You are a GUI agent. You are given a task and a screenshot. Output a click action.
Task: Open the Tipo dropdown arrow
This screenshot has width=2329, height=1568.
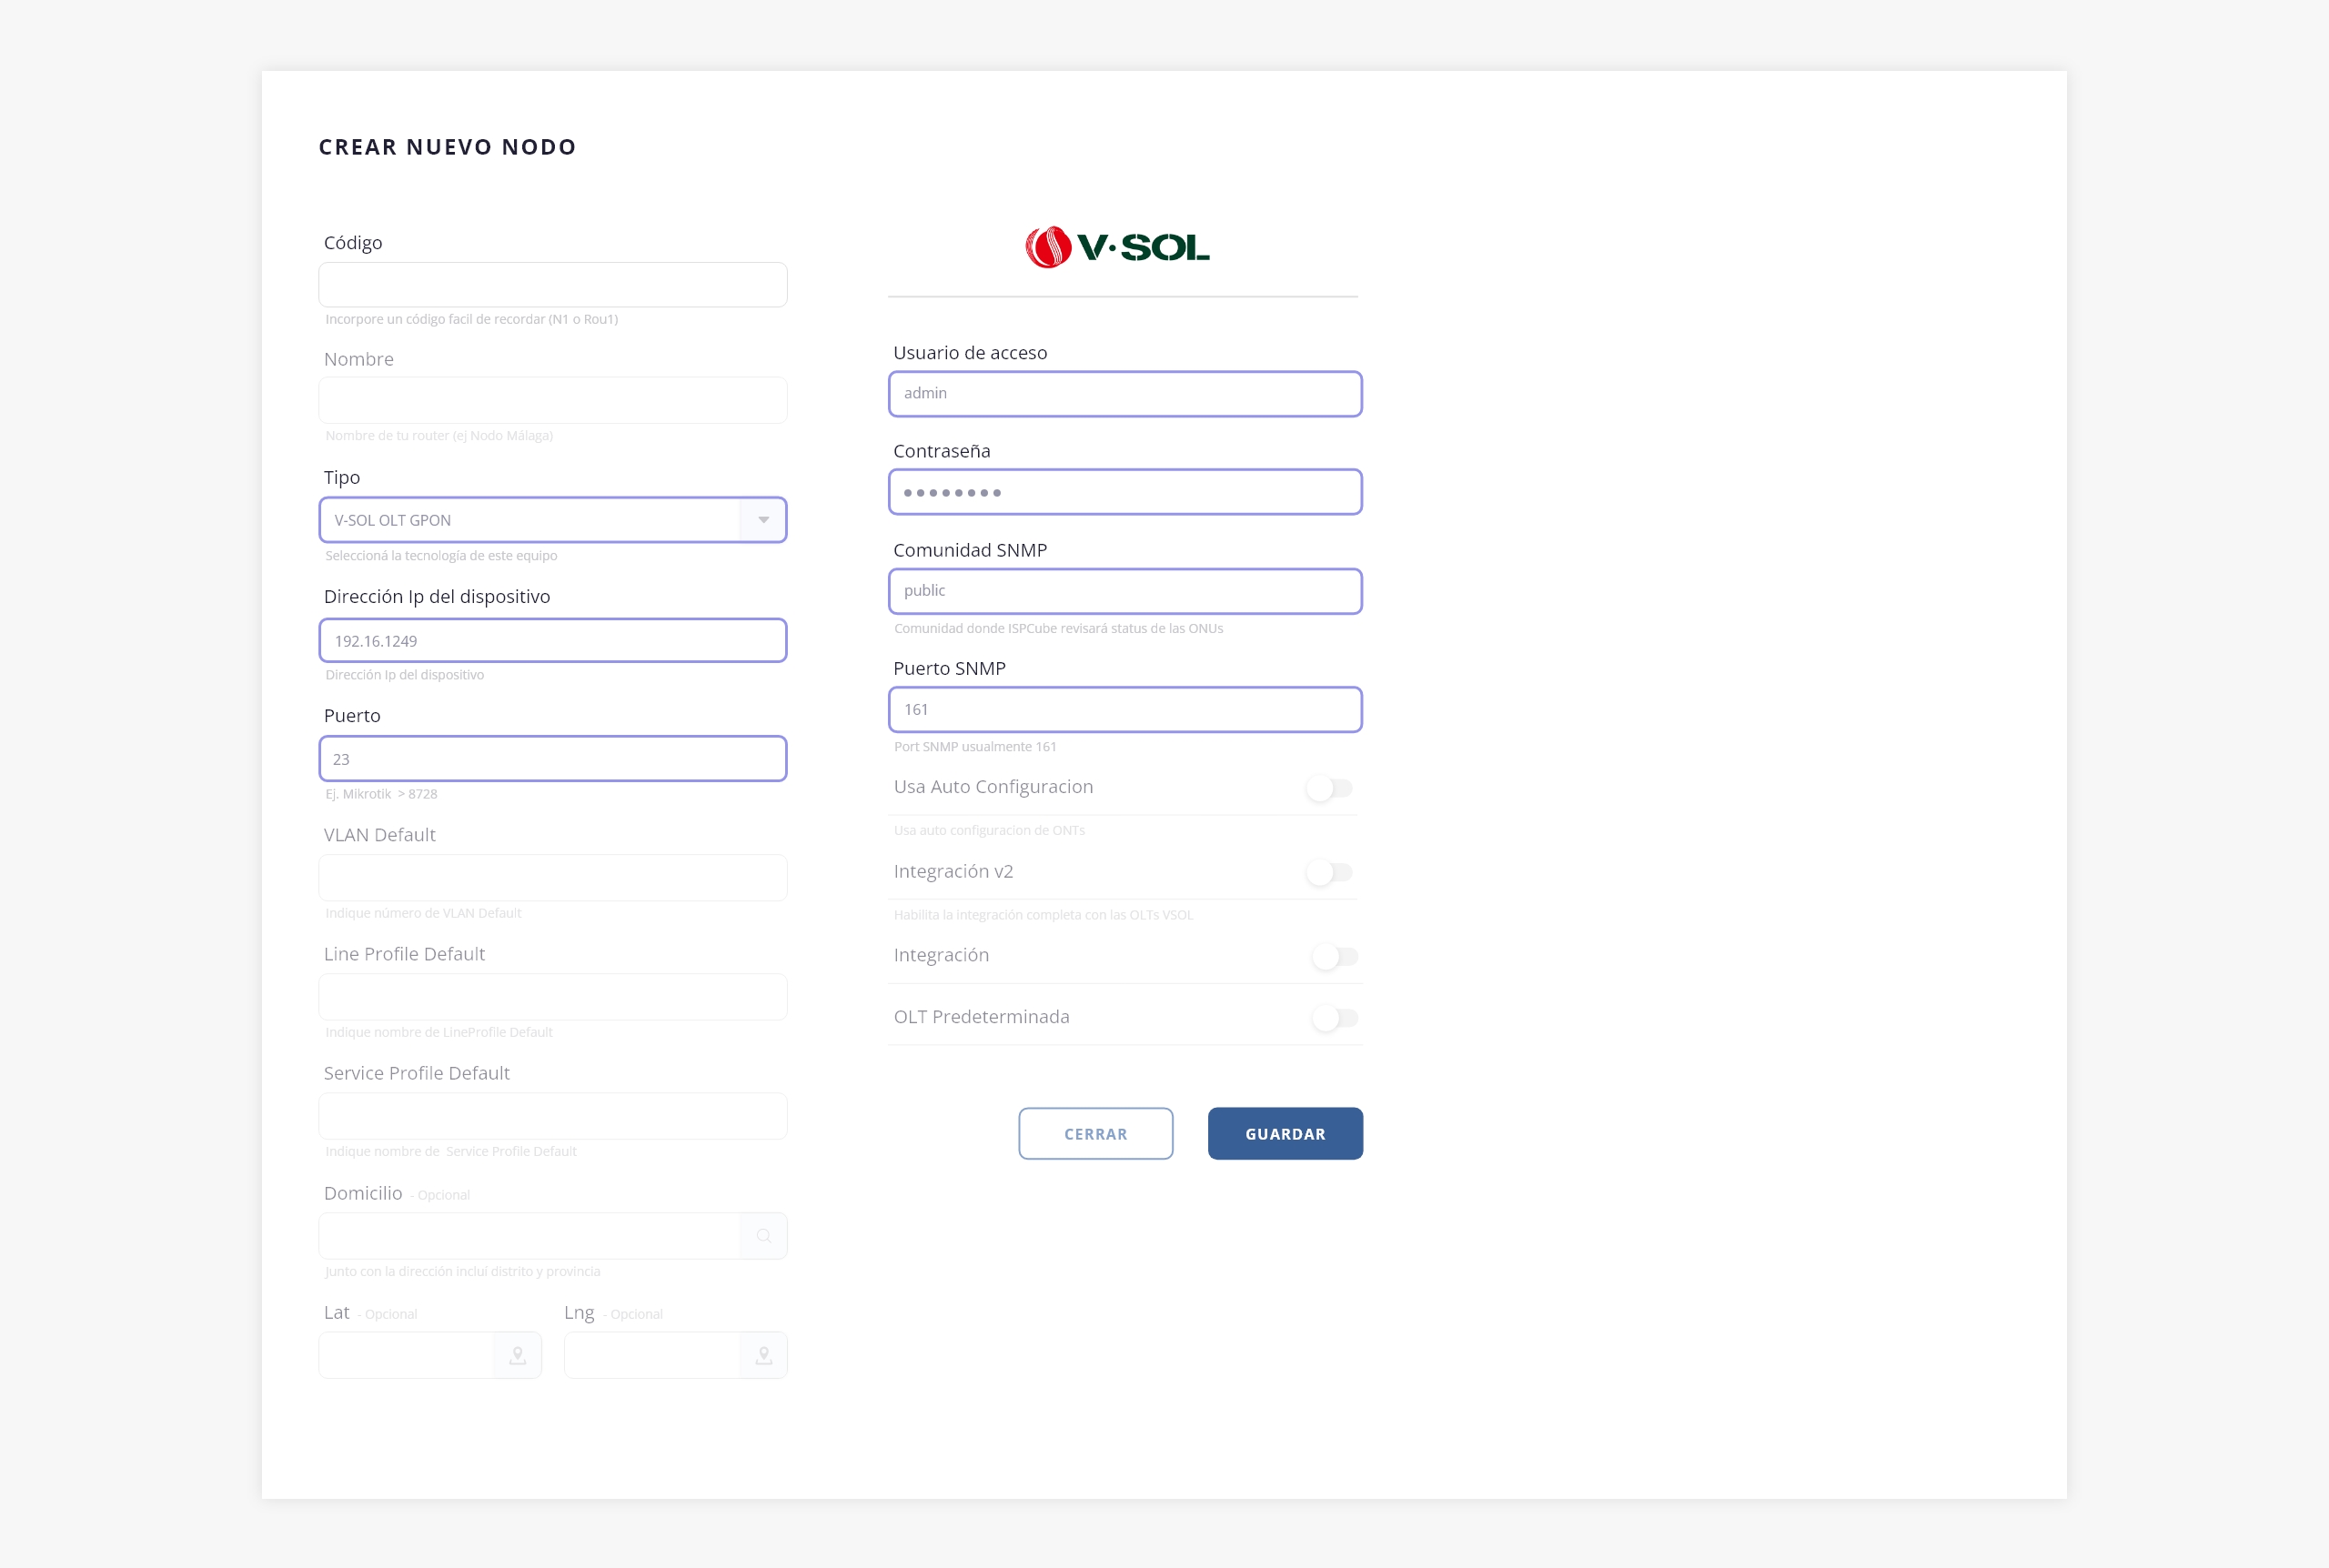click(763, 520)
